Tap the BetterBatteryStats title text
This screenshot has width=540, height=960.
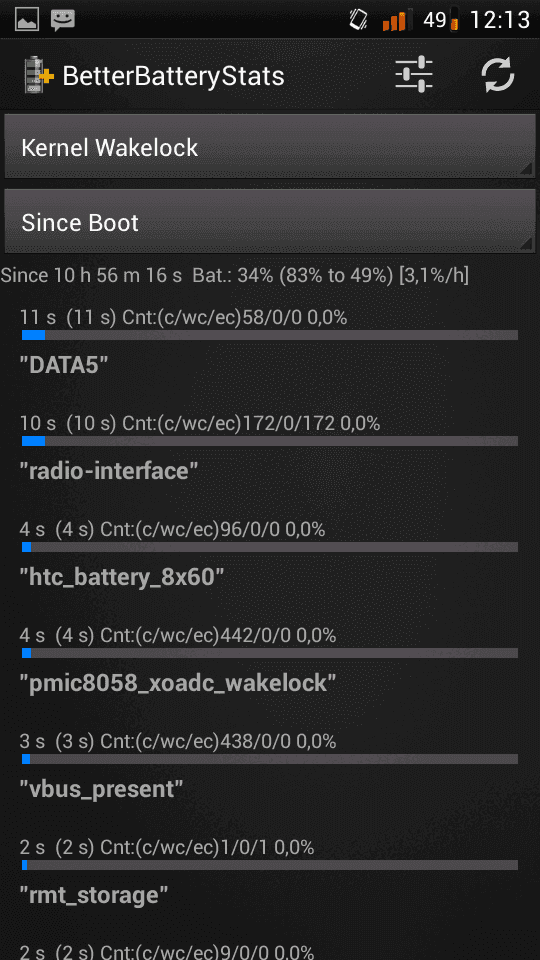(x=173, y=76)
